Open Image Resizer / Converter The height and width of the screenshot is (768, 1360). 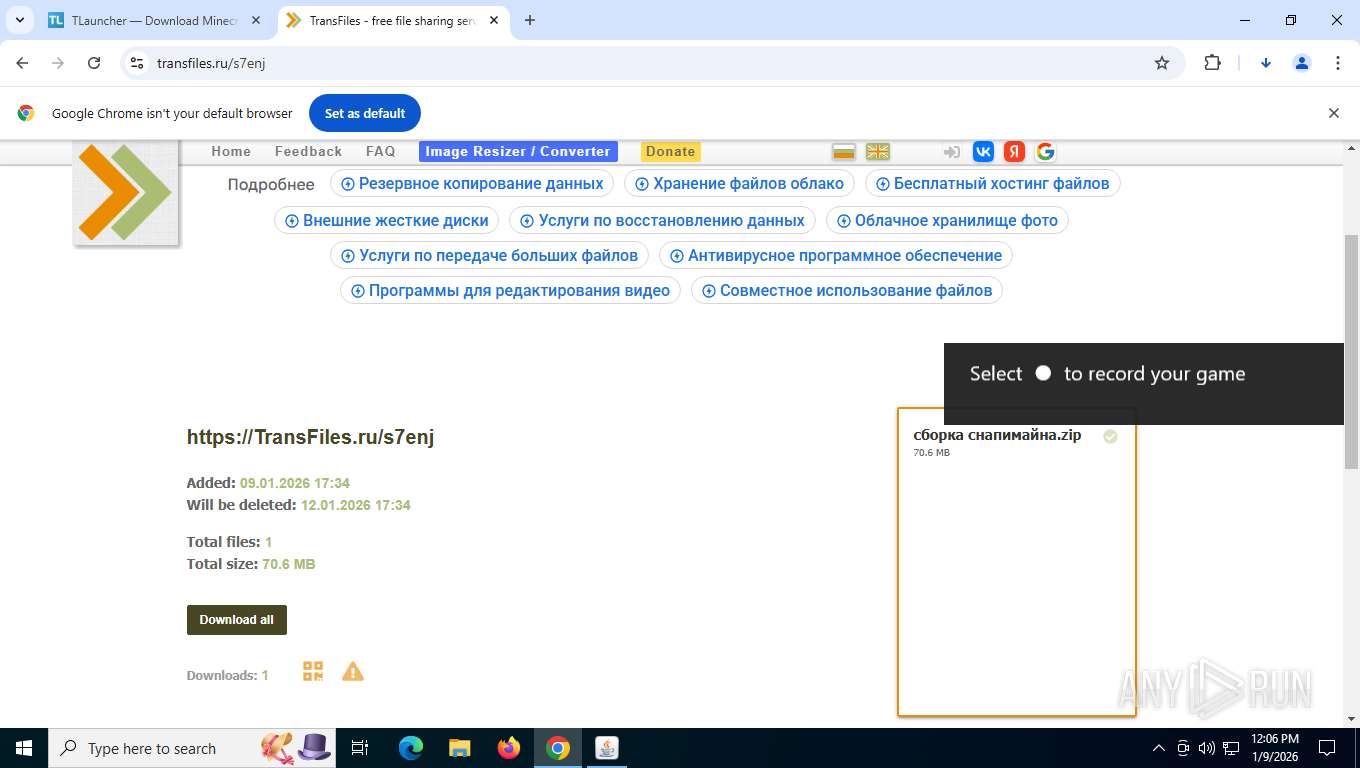pyautogui.click(x=518, y=151)
